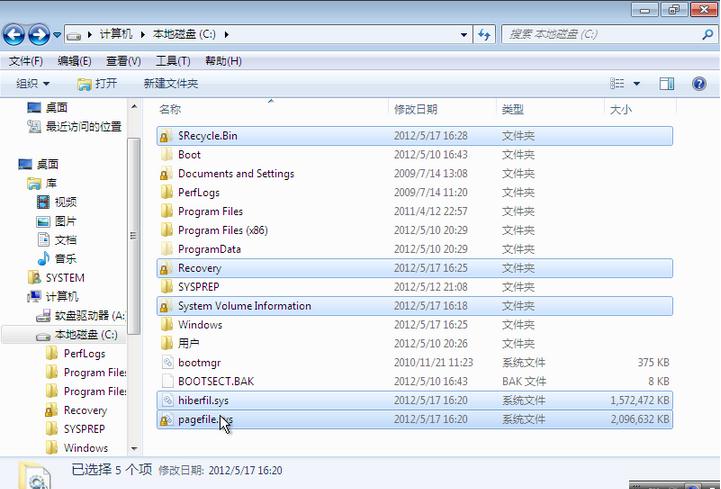
Task: Click 用户 folder icon in file list
Action: tap(166, 344)
